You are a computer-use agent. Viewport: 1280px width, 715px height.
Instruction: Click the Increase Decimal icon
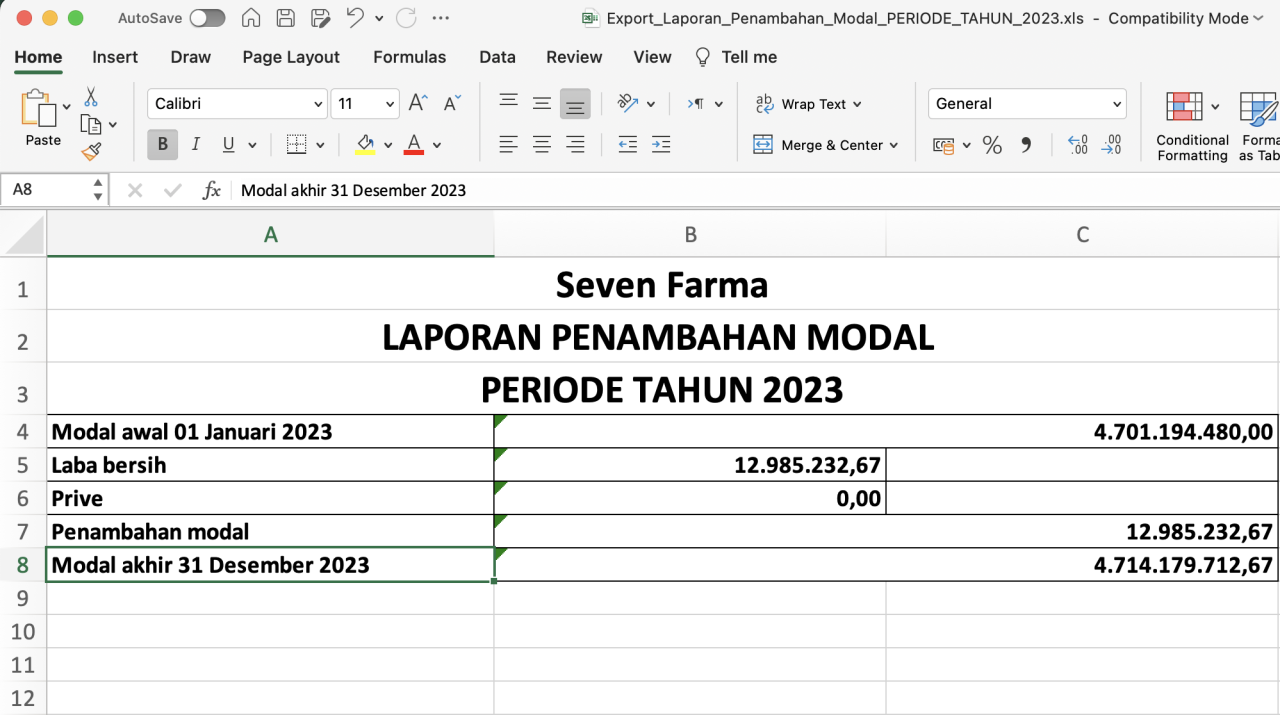coord(1078,145)
